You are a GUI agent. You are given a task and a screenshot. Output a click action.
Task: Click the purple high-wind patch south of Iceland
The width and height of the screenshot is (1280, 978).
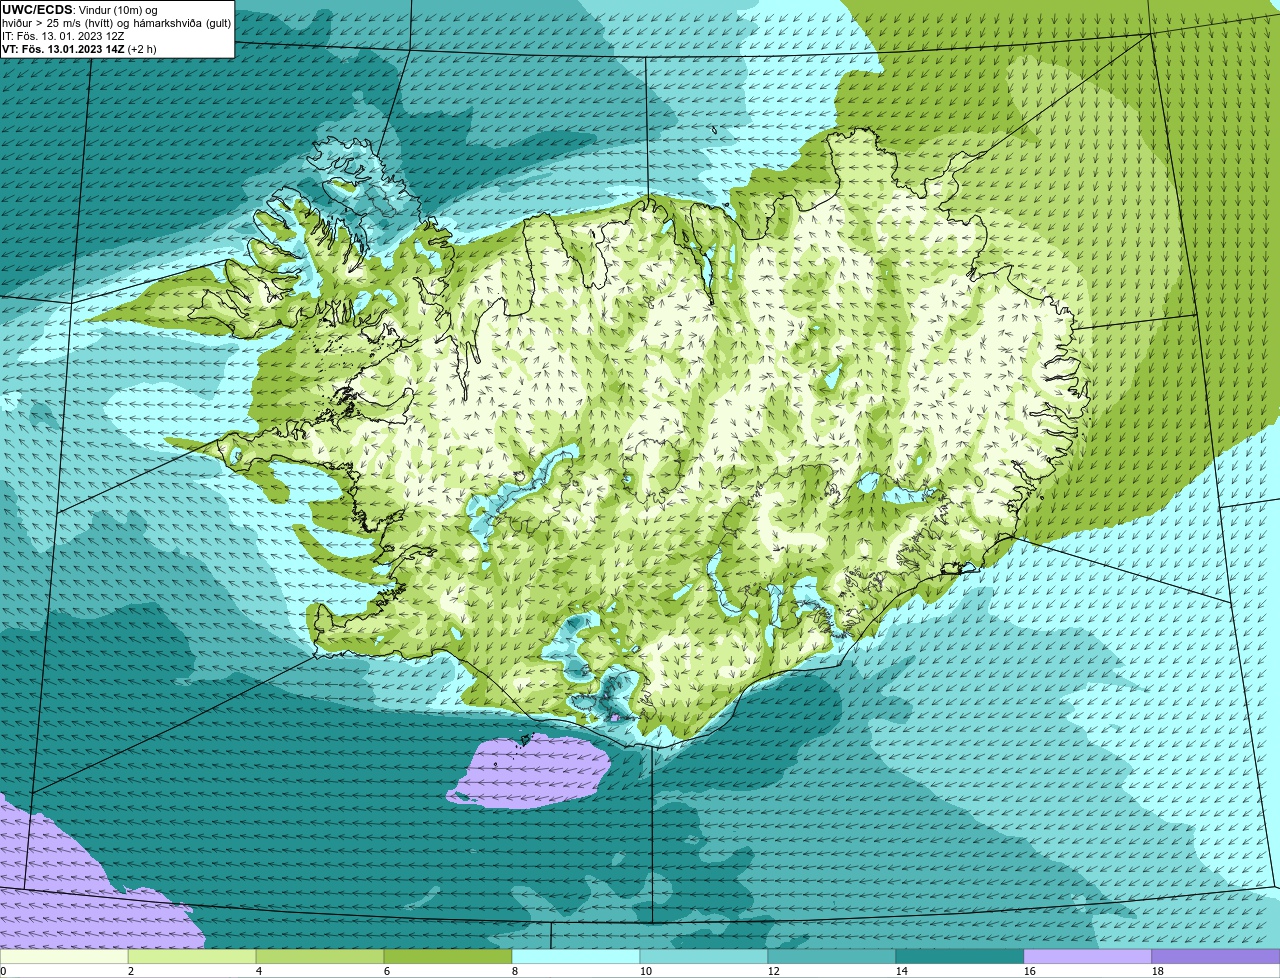[x=530, y=770]
